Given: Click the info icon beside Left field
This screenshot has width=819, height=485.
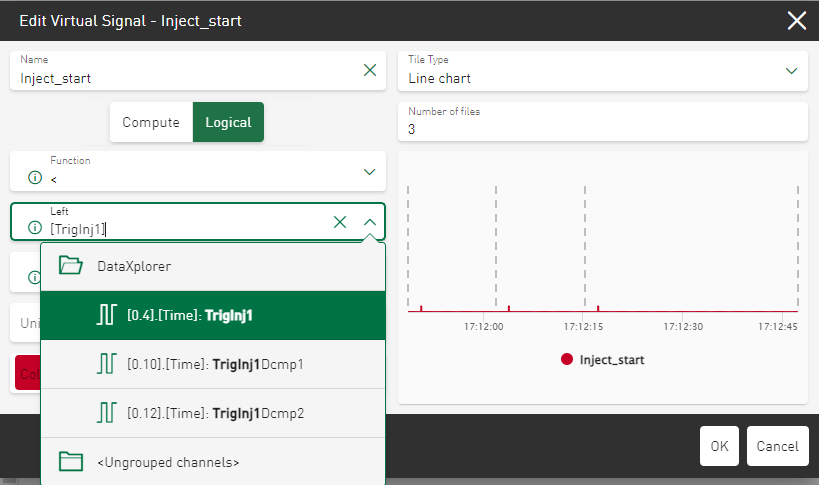Looking at the screenshot, I should [x=35, y=228].
